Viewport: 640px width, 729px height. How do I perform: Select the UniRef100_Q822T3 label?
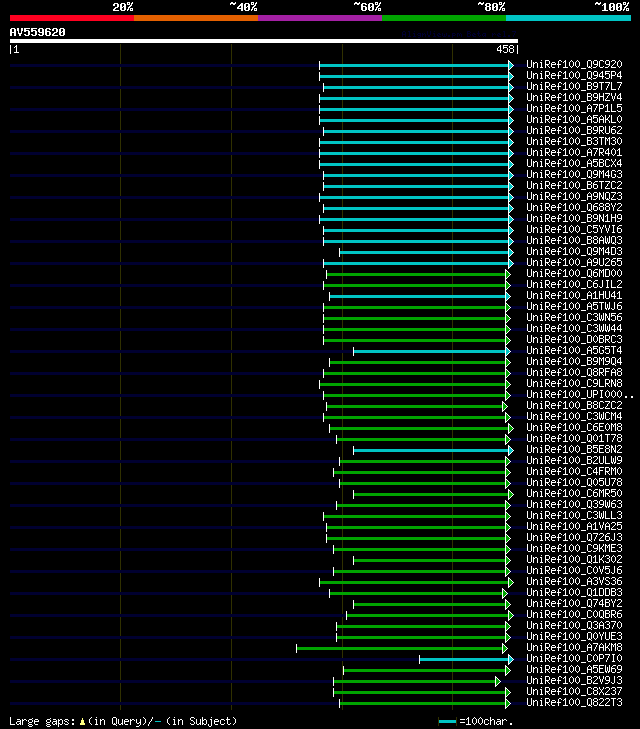(x=574, y=702)
